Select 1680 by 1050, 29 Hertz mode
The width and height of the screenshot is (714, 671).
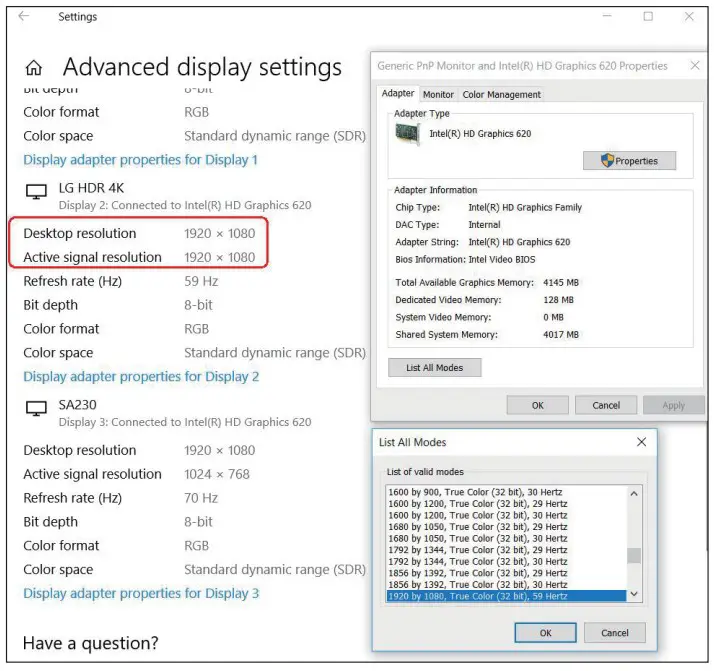506,527
